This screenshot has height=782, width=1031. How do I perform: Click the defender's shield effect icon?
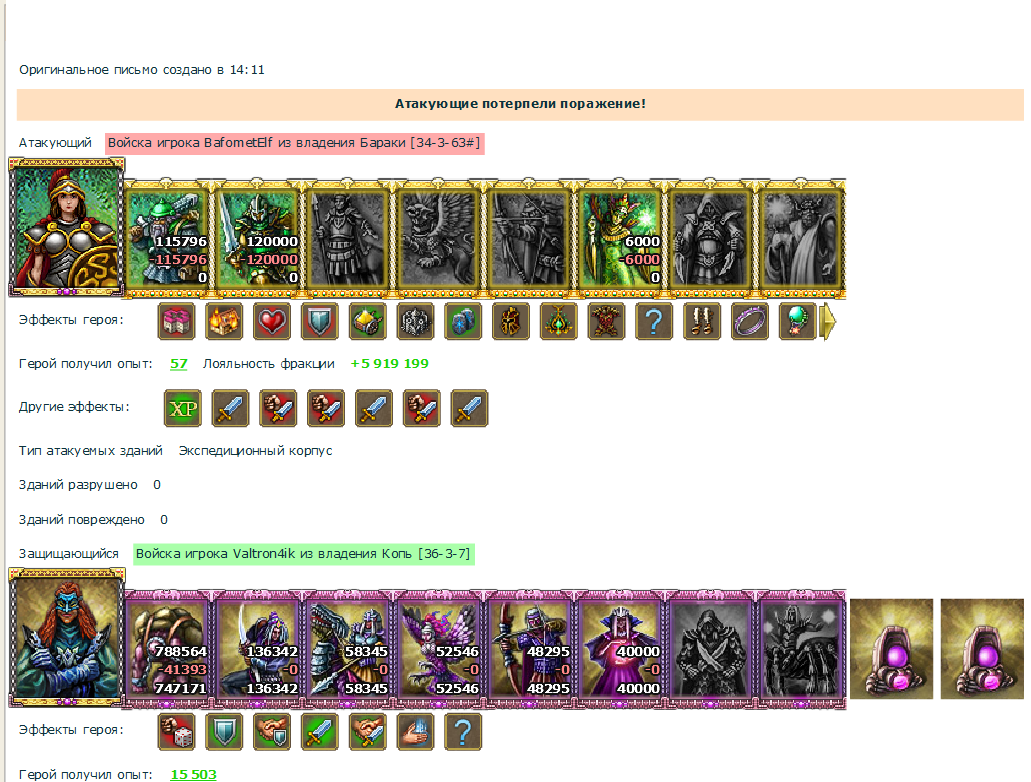tap(224, 731)
